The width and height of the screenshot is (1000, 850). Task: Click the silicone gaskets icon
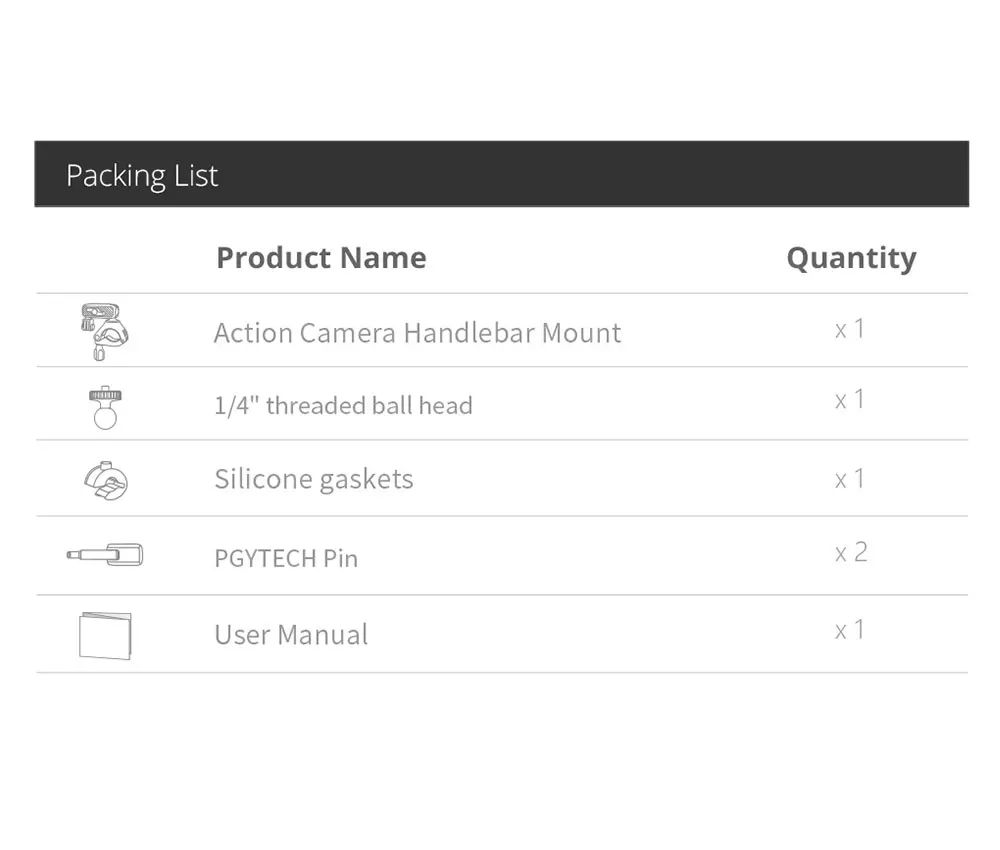[106, 480]
